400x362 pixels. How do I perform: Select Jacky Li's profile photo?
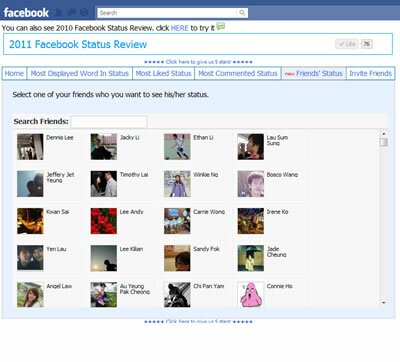click(x=104, y=147)
